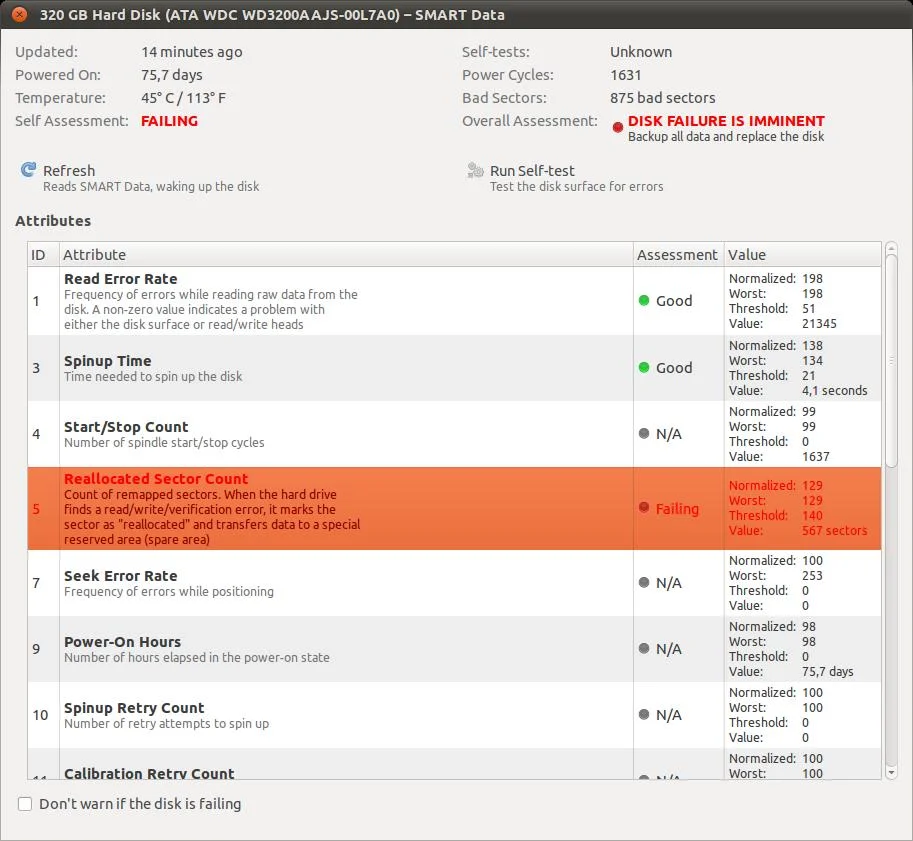Click the FAILING self assessment text
This screenshot has height=841, width=913.
[x=169, y=121]
